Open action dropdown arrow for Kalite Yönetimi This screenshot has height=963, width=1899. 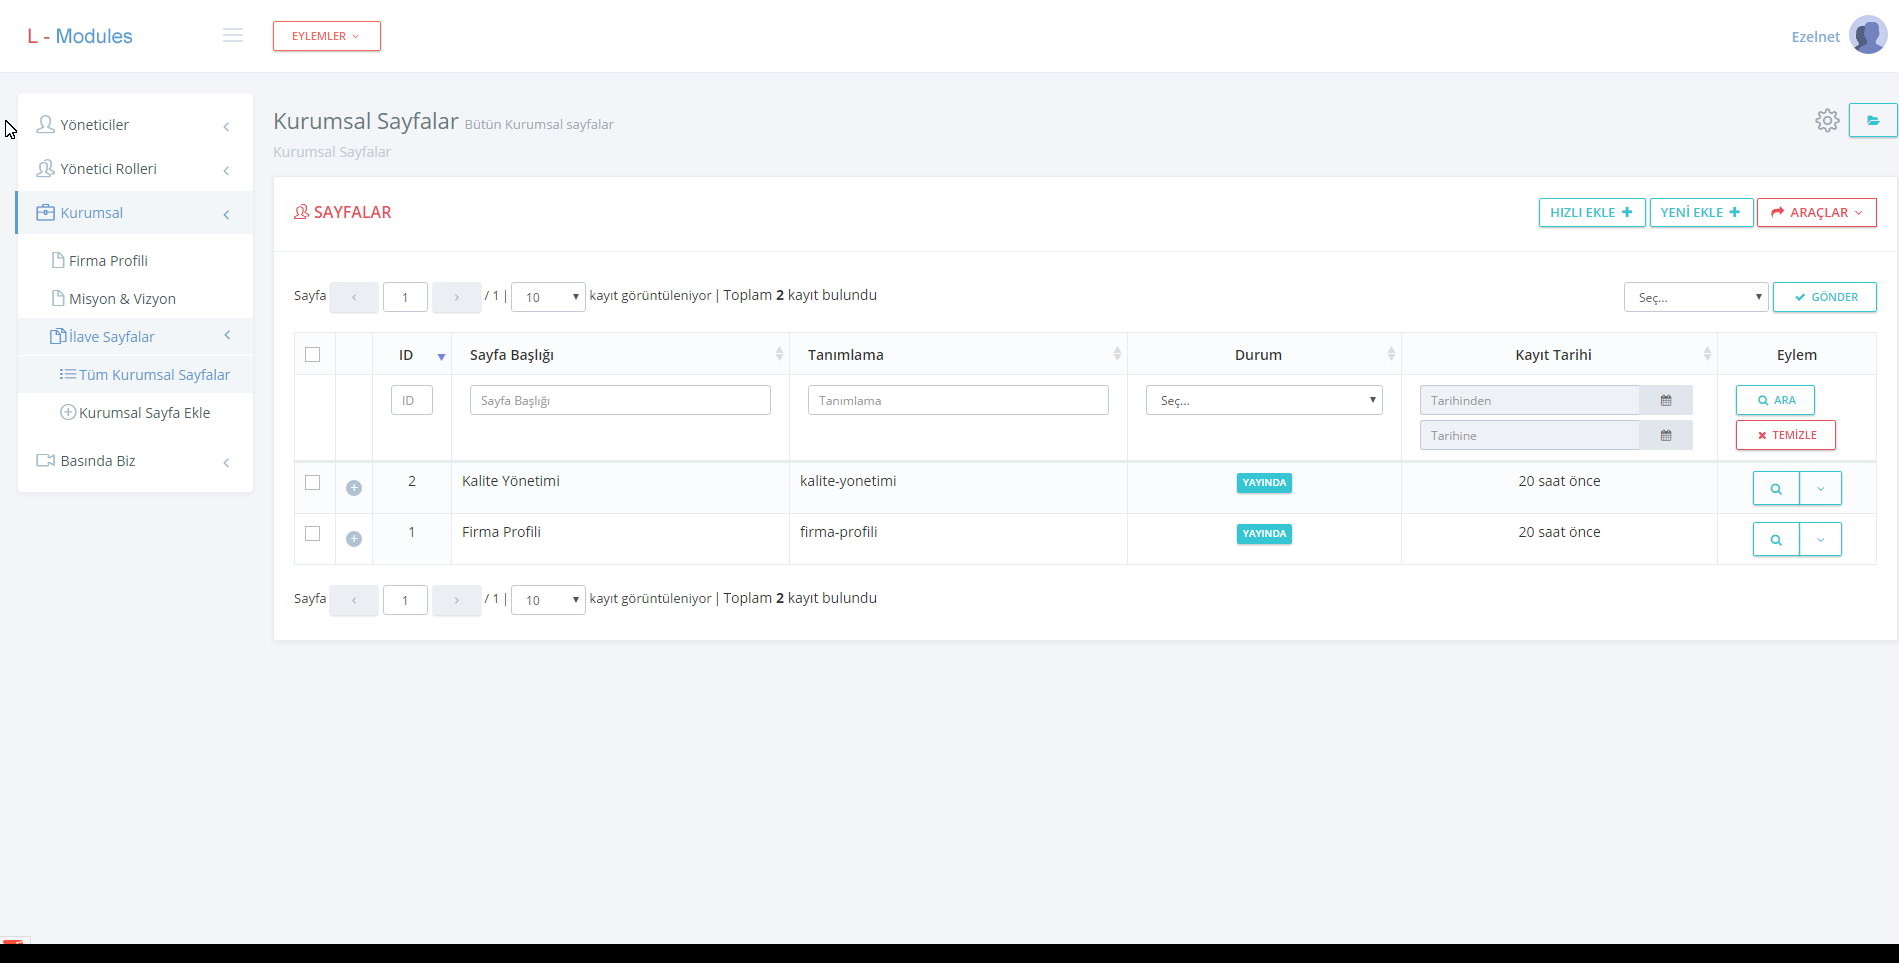1820,488
